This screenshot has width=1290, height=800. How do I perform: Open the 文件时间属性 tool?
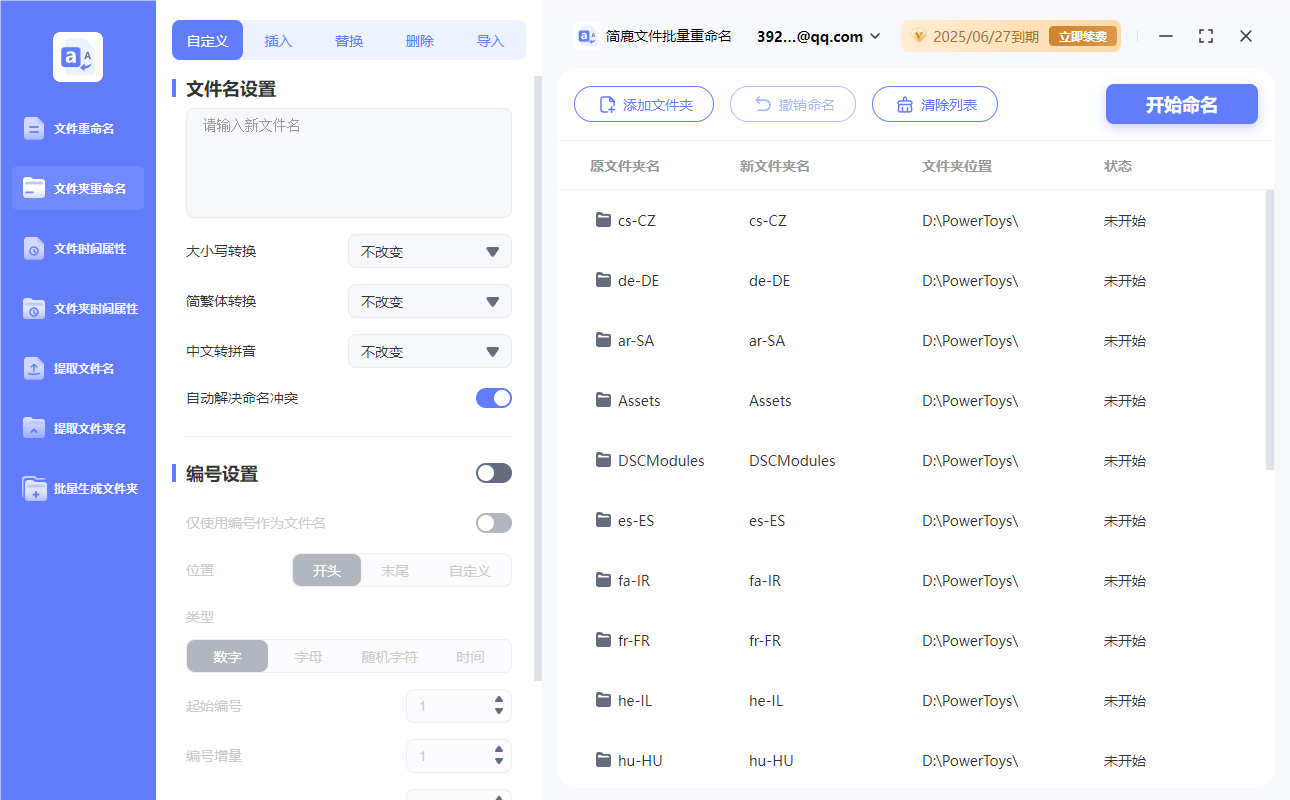click(77, 248)
